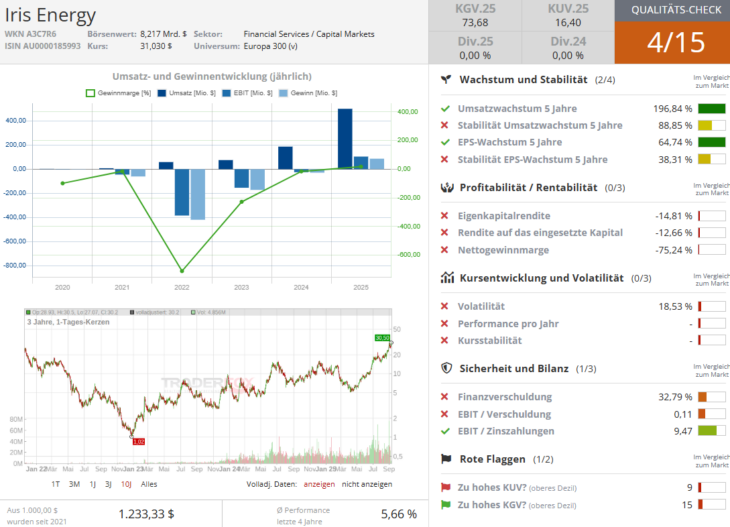Toggle the EBIT [Mio. $] legend series

click(x=248, y=93)
